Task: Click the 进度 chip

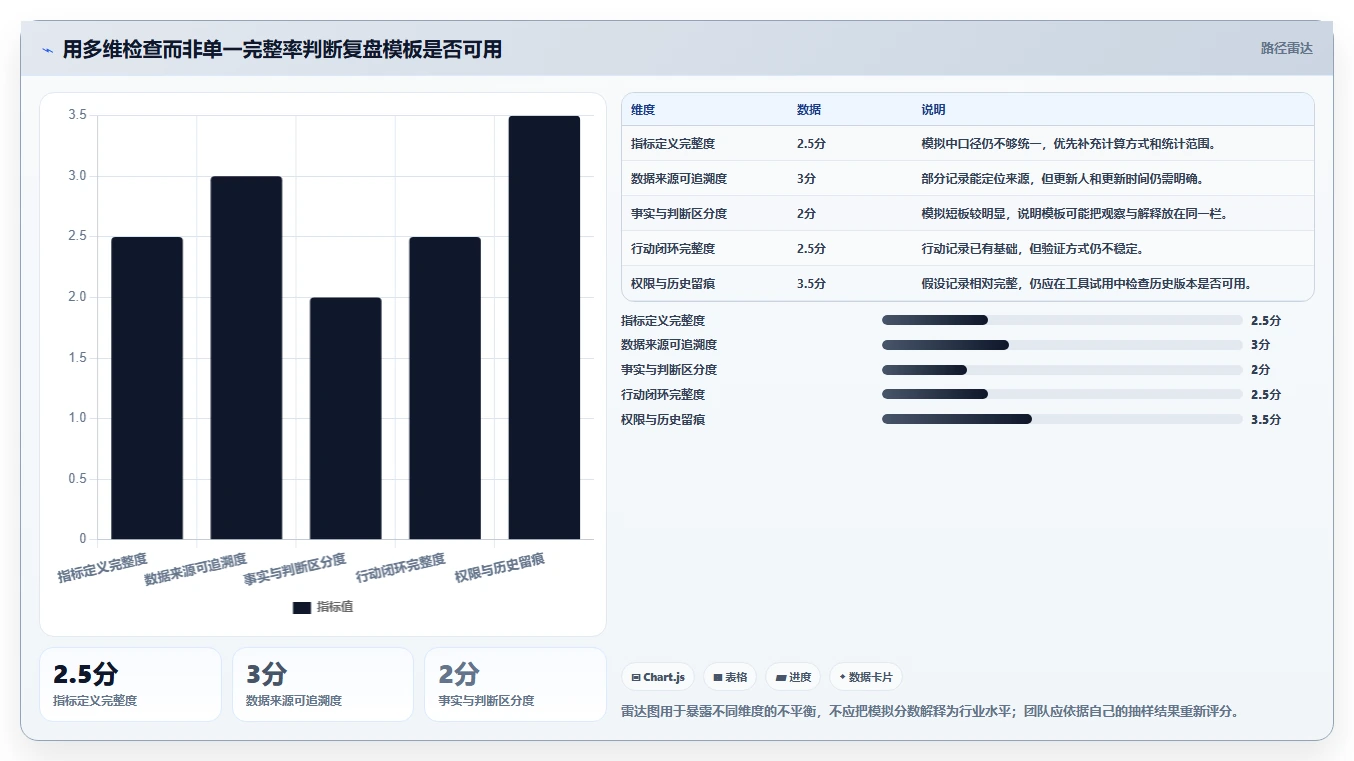Action: point(793,677)
